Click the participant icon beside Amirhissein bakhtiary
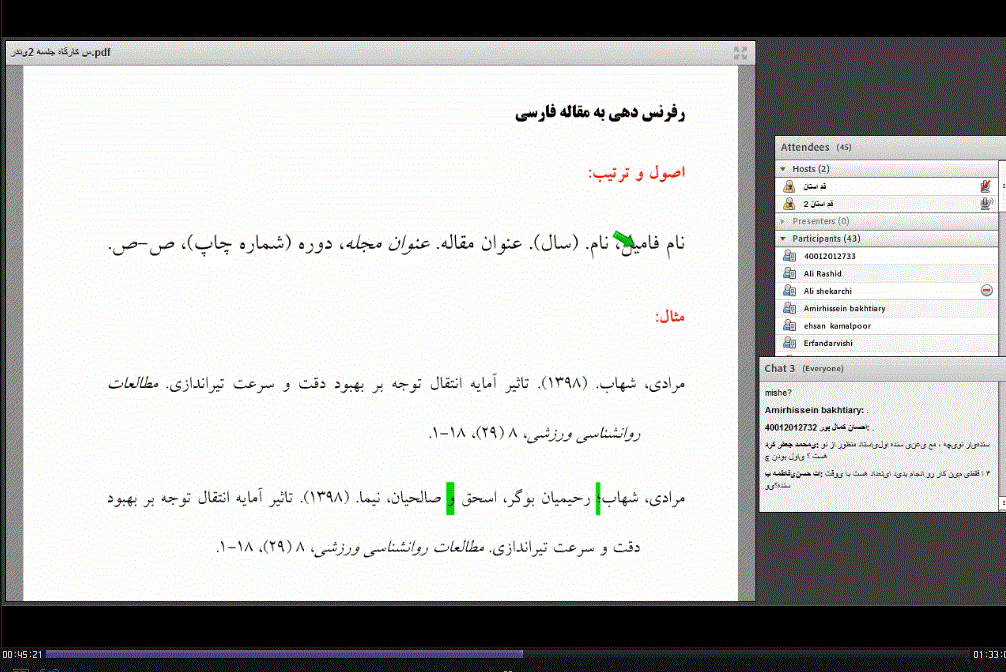The height and width of the screenshot is (672, 1006). (788, 308)
